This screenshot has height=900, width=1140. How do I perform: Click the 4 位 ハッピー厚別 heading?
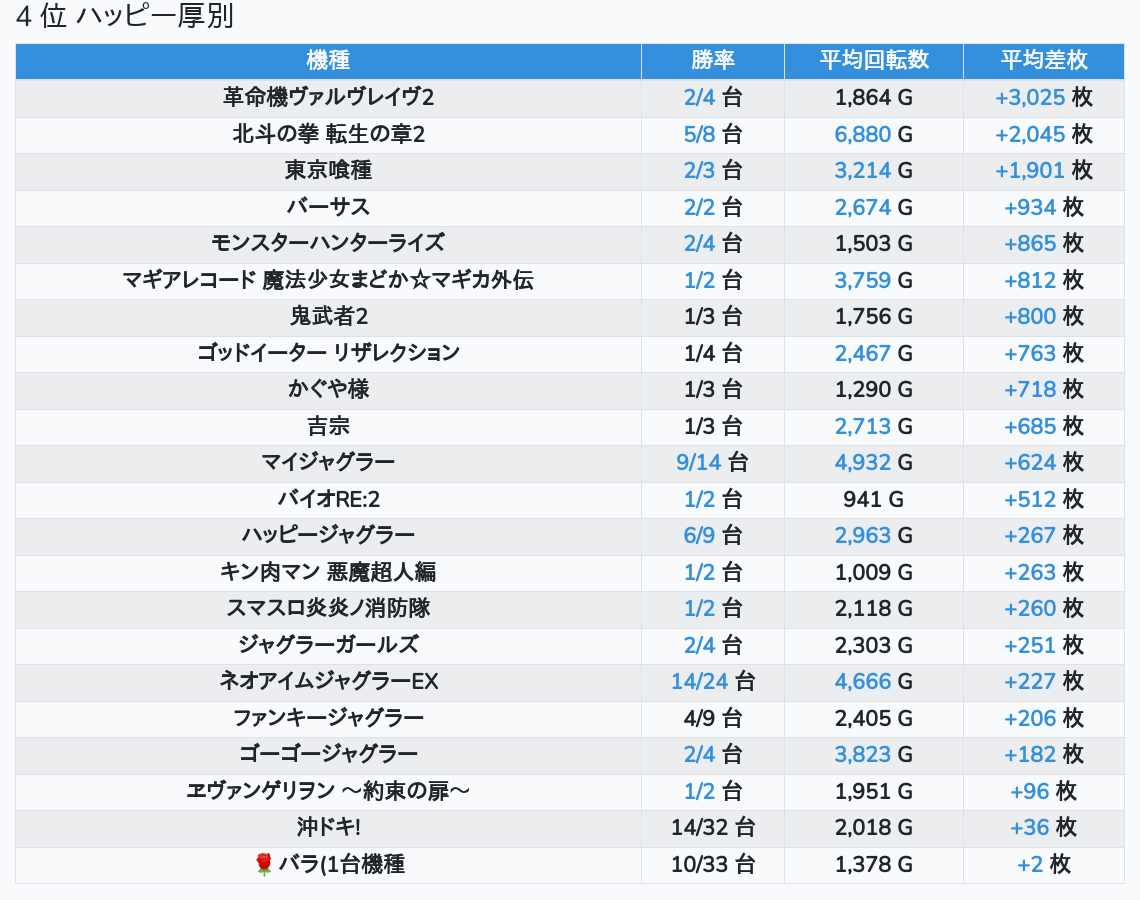coord(125,18)
